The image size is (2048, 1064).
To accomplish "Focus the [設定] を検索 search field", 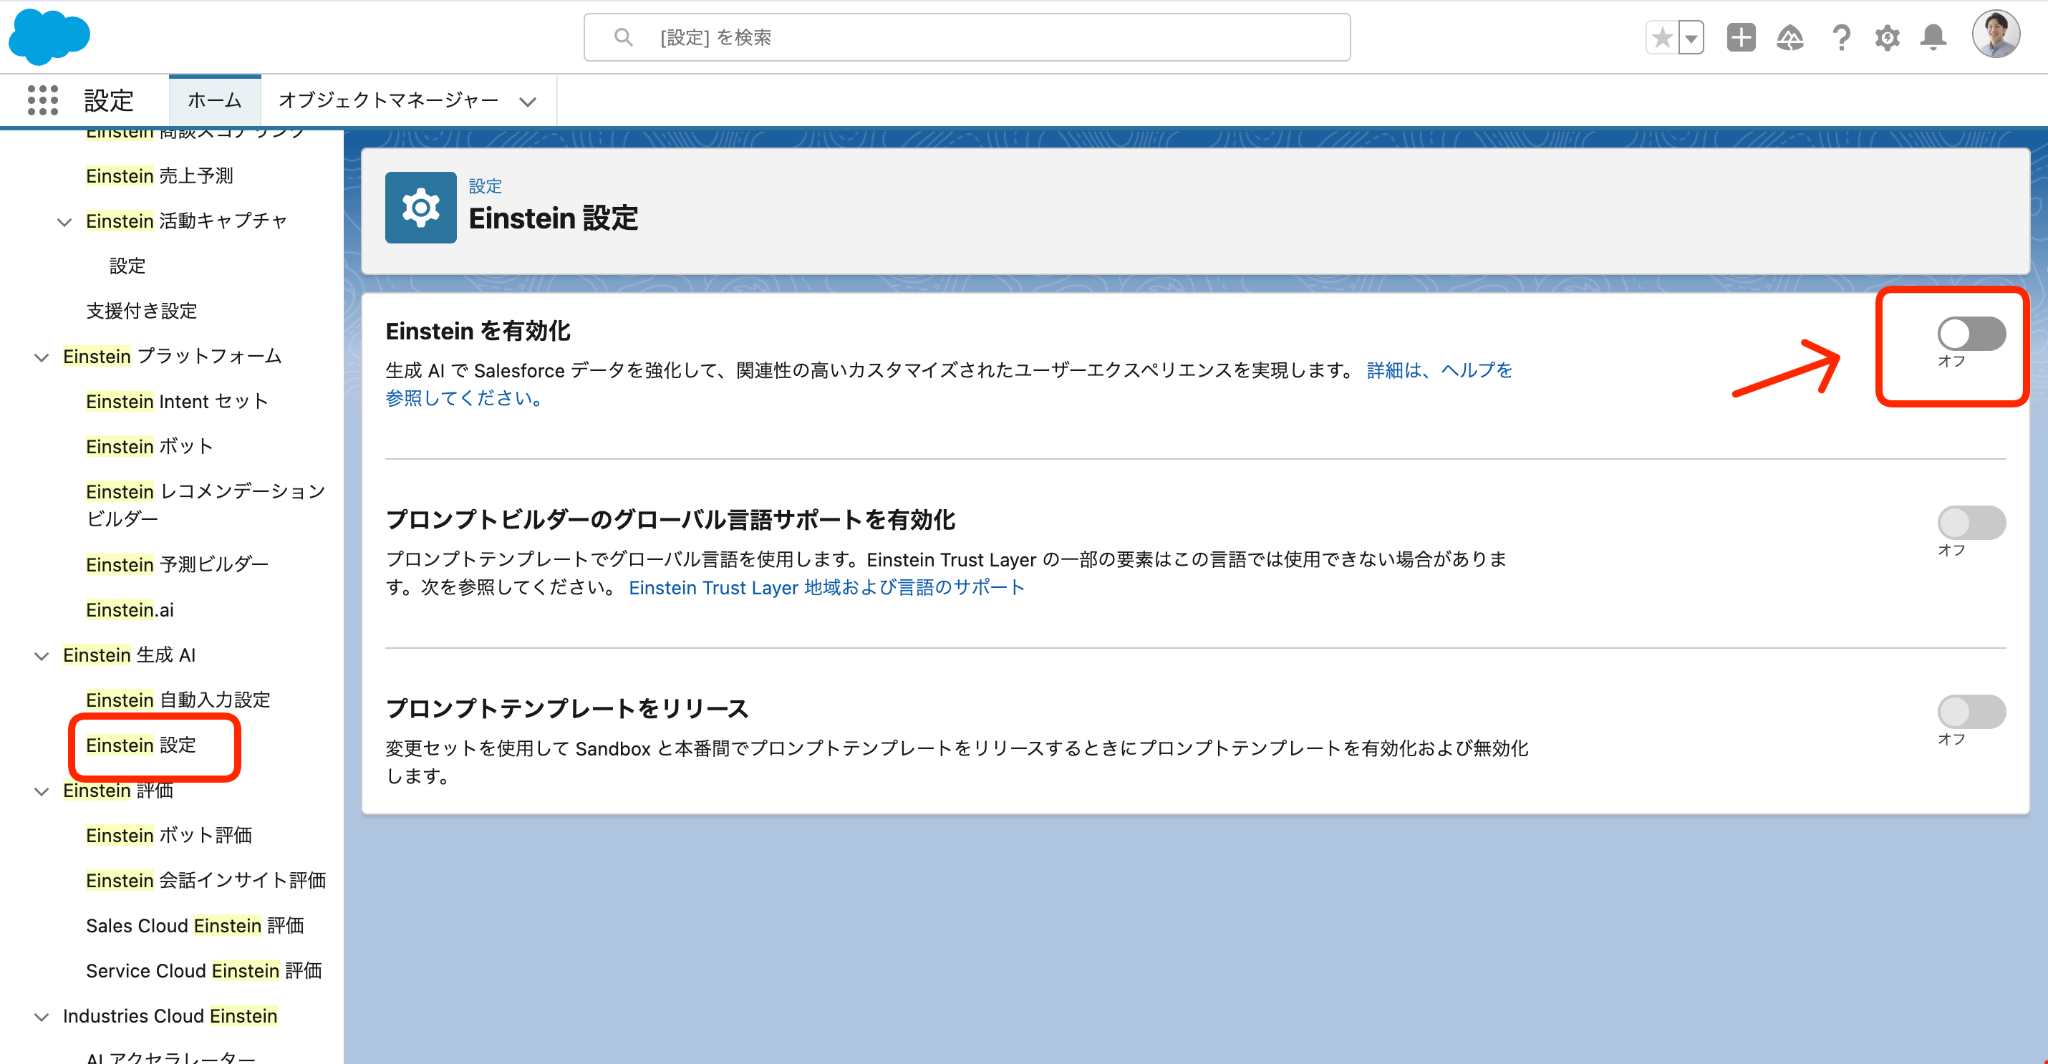I will (x=967, y=37).
